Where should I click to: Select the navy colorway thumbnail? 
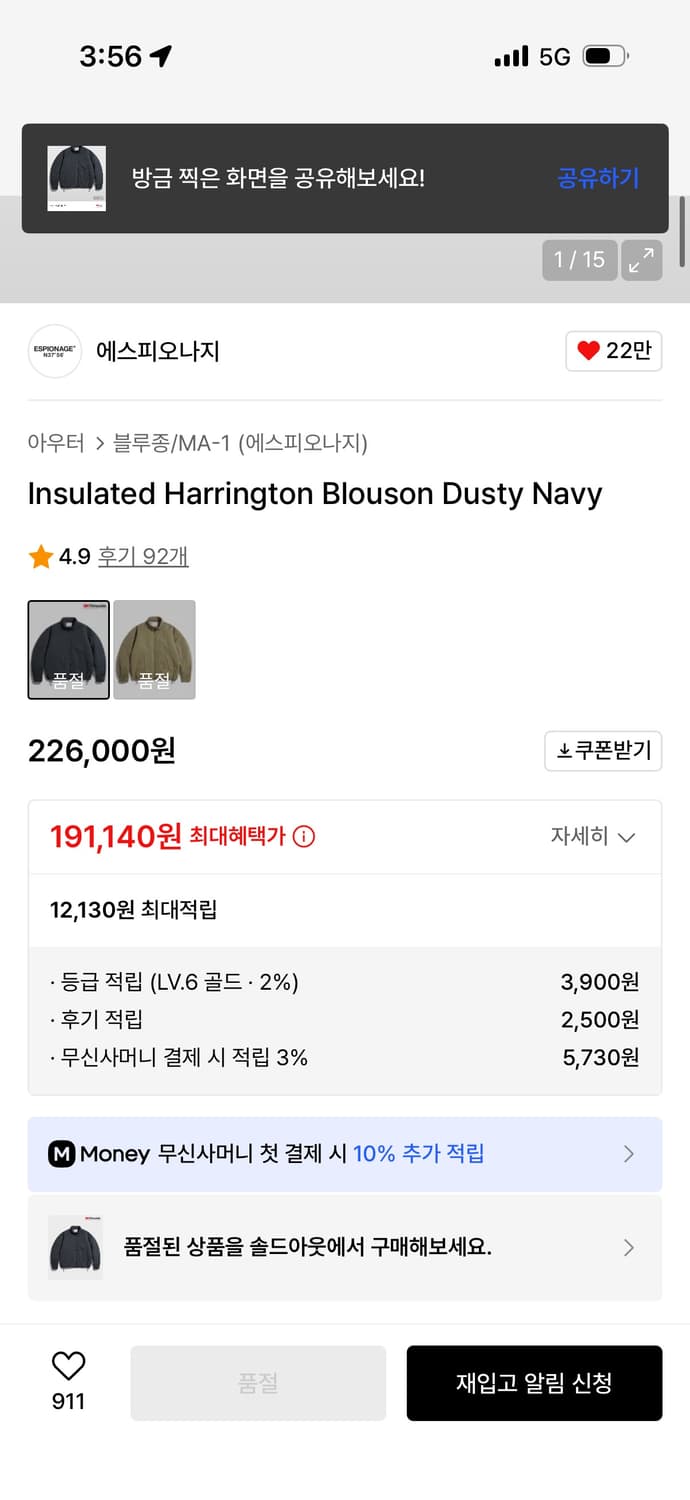pos(68,649)
